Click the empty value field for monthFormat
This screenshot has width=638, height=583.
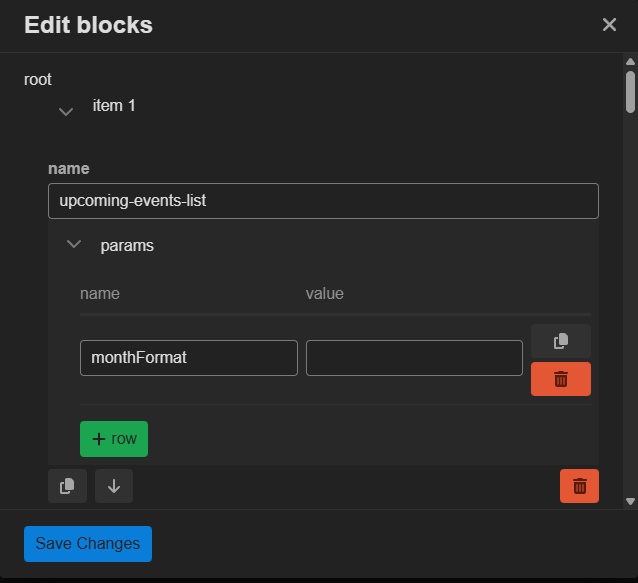tap(414, 358)
